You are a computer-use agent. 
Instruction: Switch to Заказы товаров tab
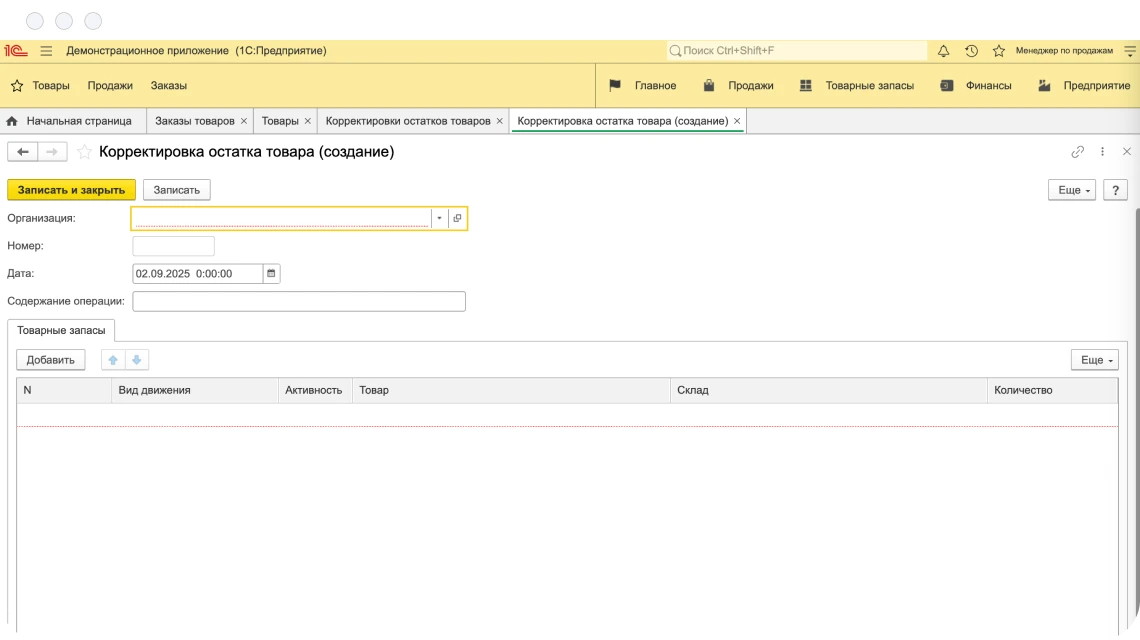click(194, 121)
